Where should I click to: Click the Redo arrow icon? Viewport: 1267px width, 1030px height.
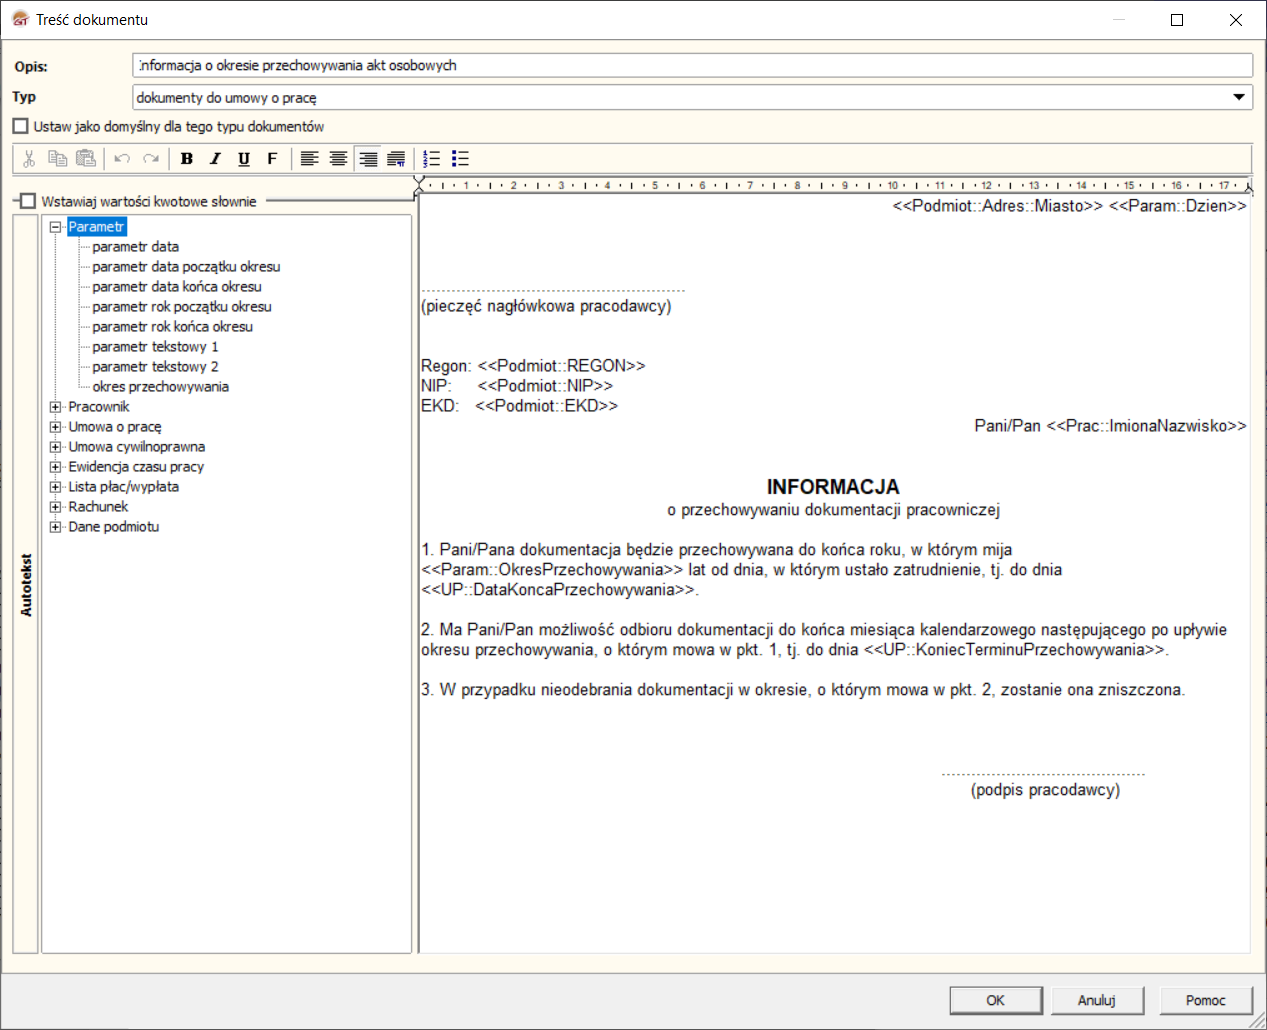pos(151,159)
